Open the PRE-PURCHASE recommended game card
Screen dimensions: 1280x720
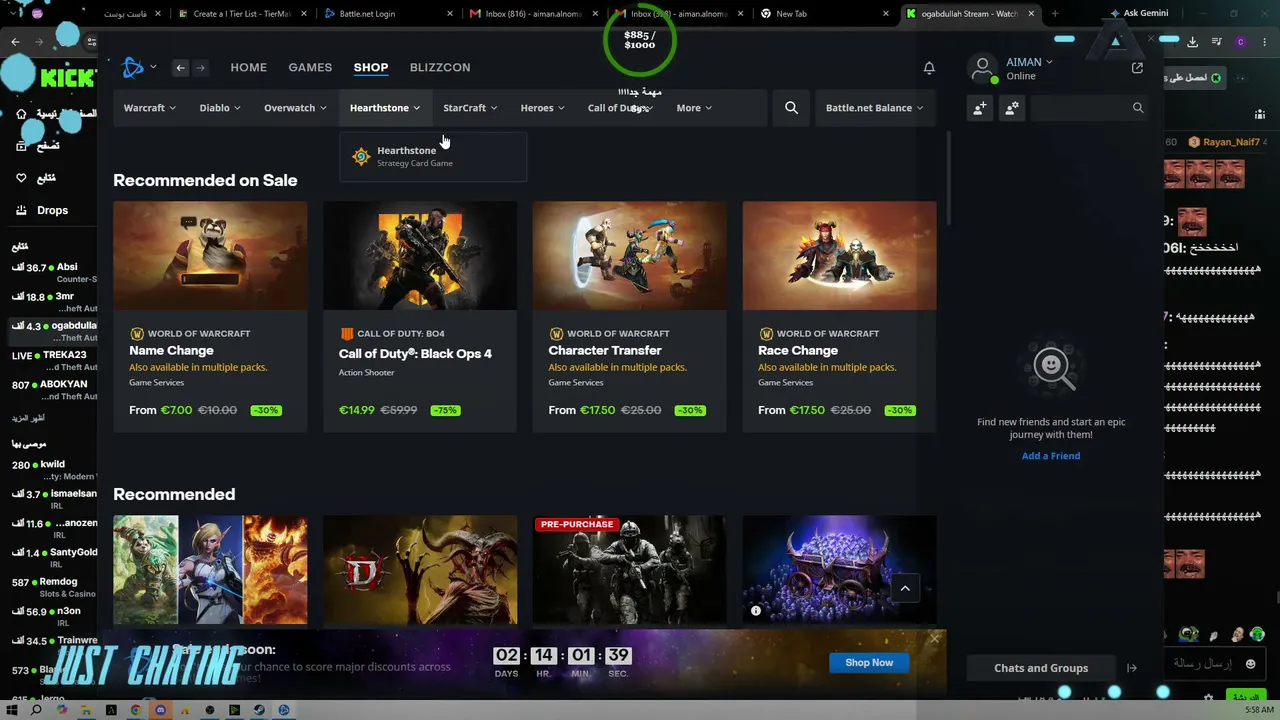630,570
